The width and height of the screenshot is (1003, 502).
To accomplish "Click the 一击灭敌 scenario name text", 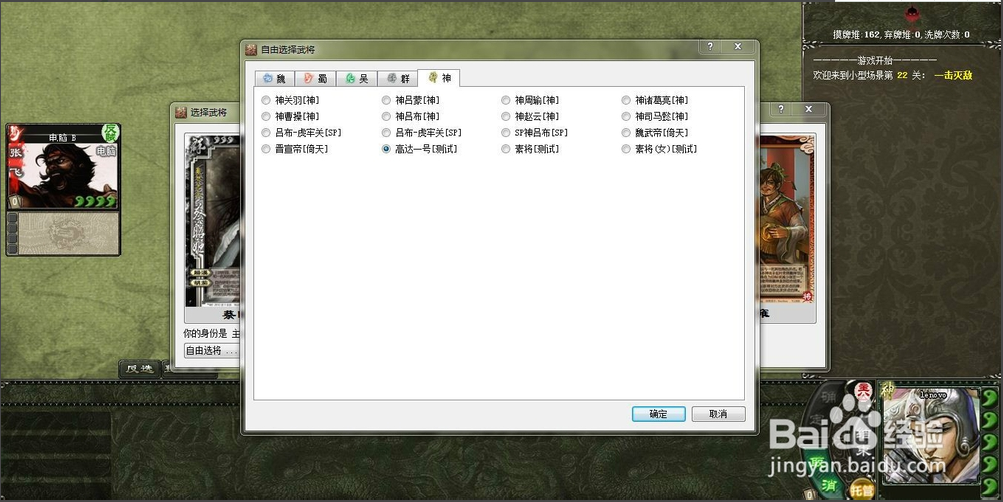I will [953, 75].
